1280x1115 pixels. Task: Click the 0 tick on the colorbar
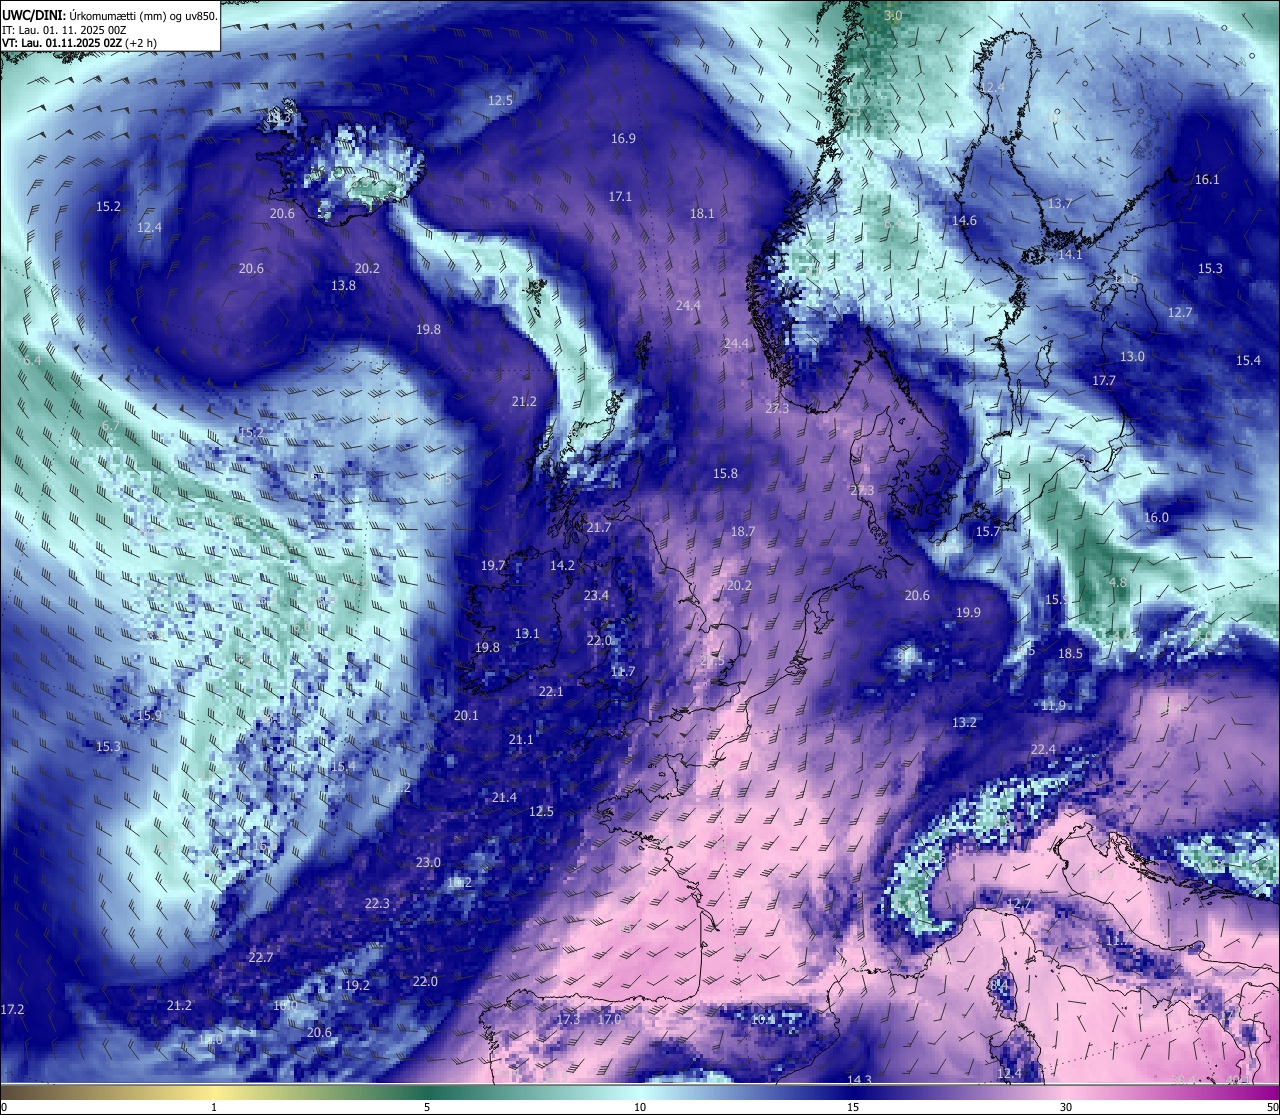[x=3, y=1107]
